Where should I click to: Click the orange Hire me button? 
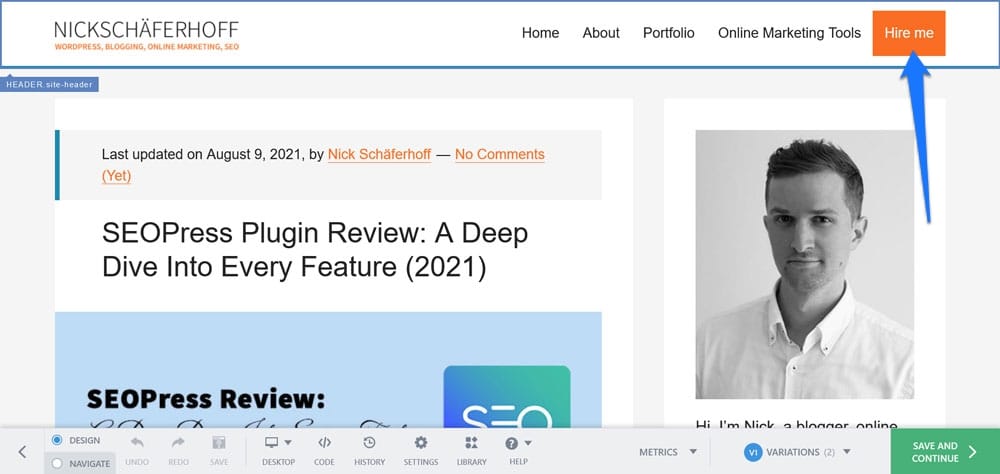908,33
